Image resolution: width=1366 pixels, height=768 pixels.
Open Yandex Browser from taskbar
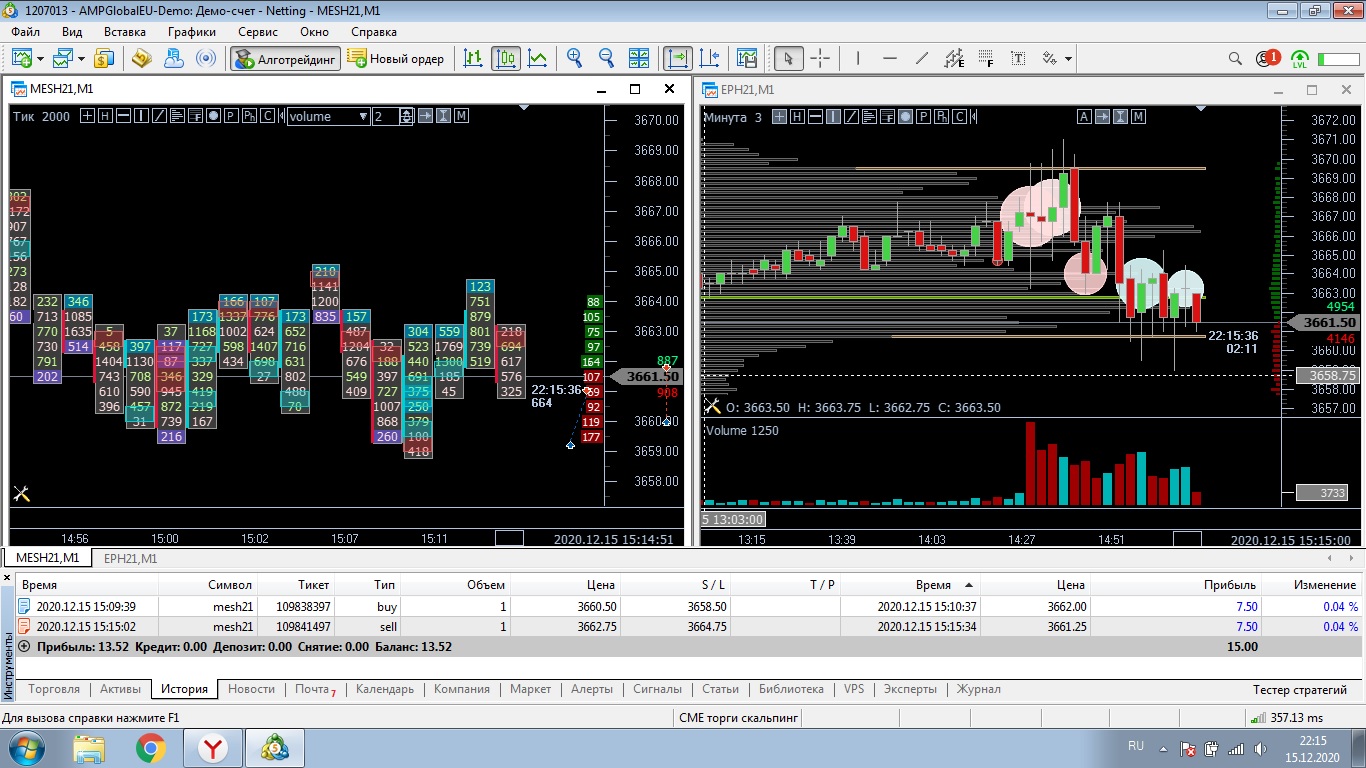[x=213, y=747]
